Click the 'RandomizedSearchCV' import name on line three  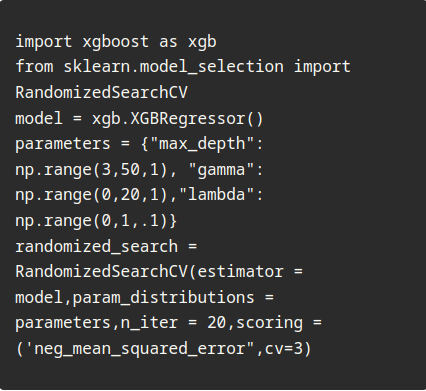101,92
